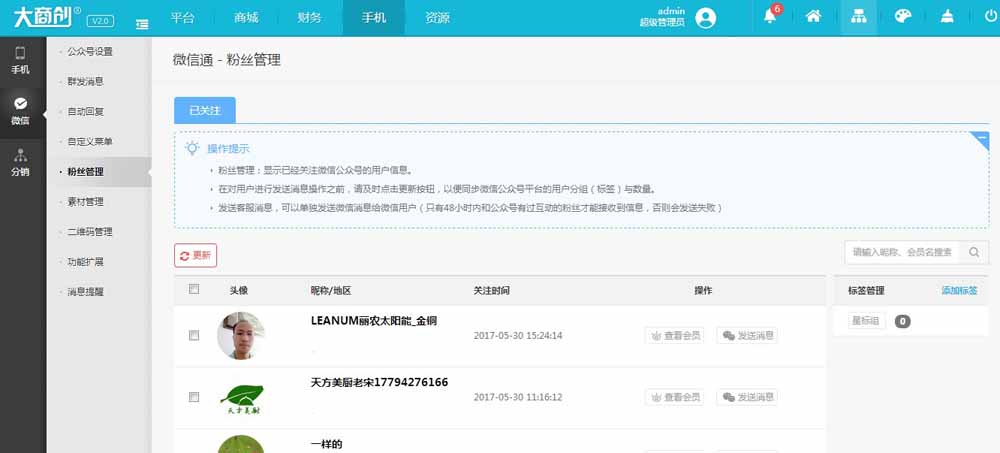This screenshot has height=453, width=1000.
Task: Click the clear cache broom icon
Action: click(946, 17)
